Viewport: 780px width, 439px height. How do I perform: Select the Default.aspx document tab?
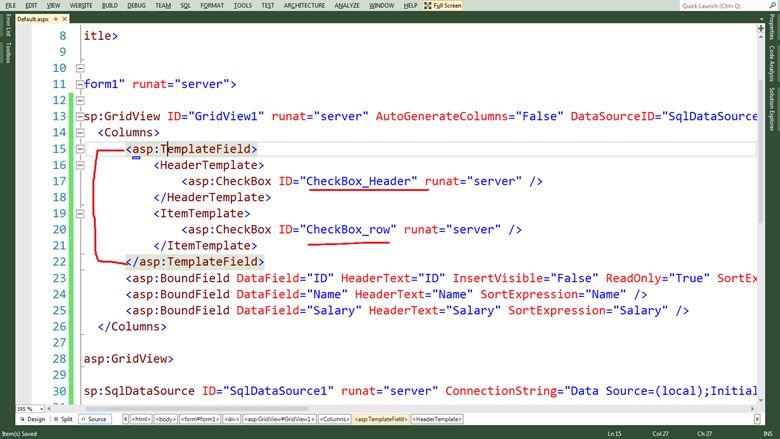[x=33, y=19]
